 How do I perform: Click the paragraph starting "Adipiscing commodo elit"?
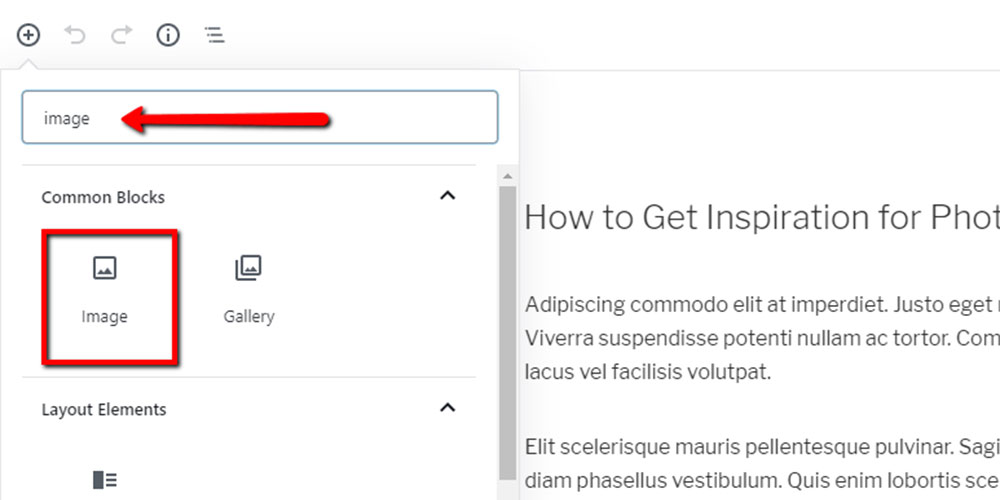point(762,338)
